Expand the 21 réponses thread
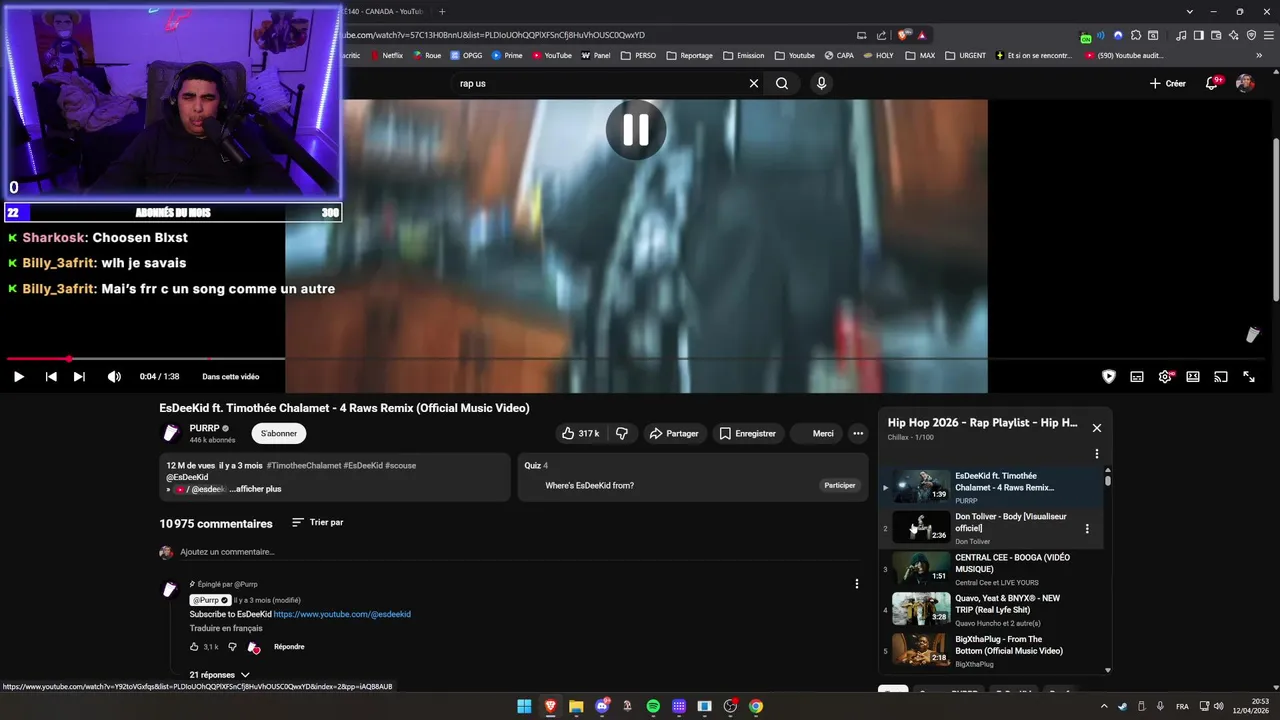 [219, 675]
